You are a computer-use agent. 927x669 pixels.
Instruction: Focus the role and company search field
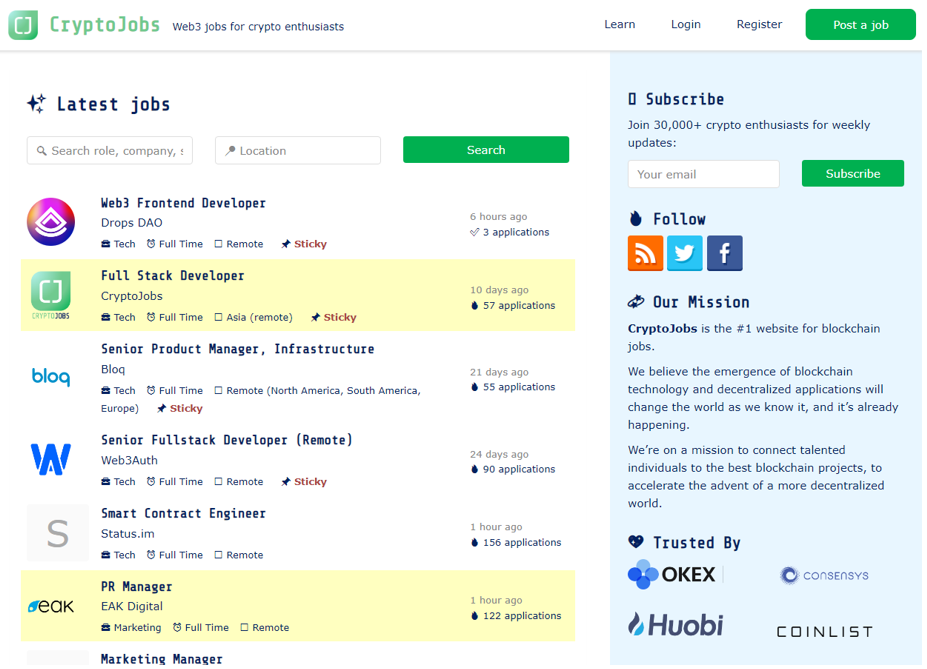(x=109, y=151)
